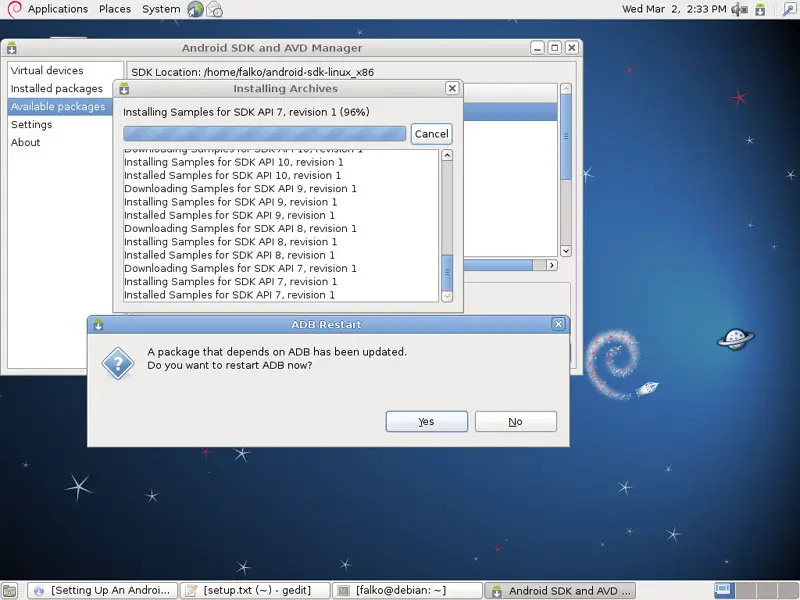The height and width of the screenshot is (600, 800).
Task: Open the Places menu
Action: (x=115, y=9)
